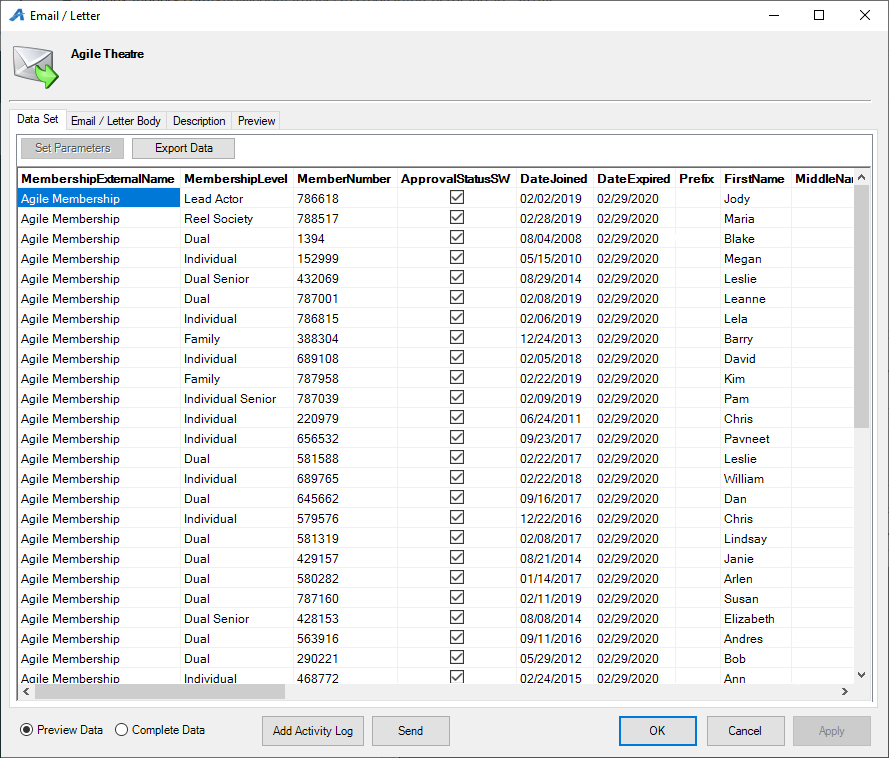Click the MemberNumber column header

(x=344, y=179)
